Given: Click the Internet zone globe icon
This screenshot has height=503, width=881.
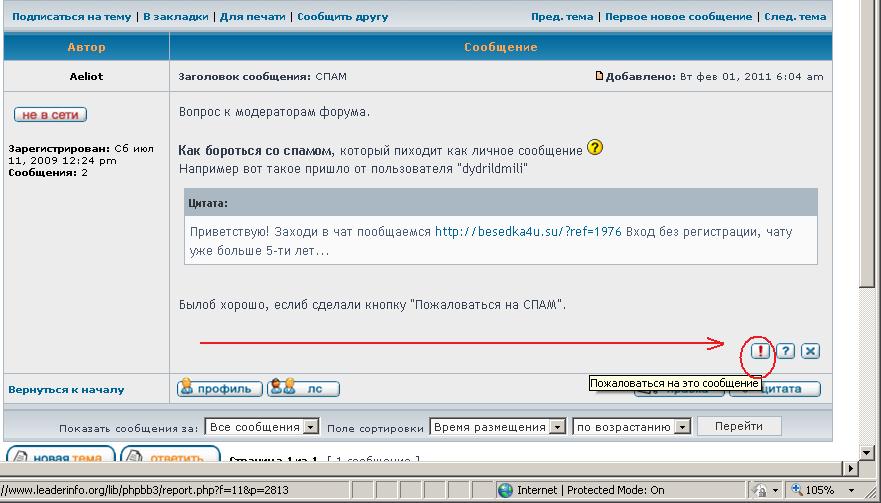Looking at the screenshot, I should [x=505, y=490].
